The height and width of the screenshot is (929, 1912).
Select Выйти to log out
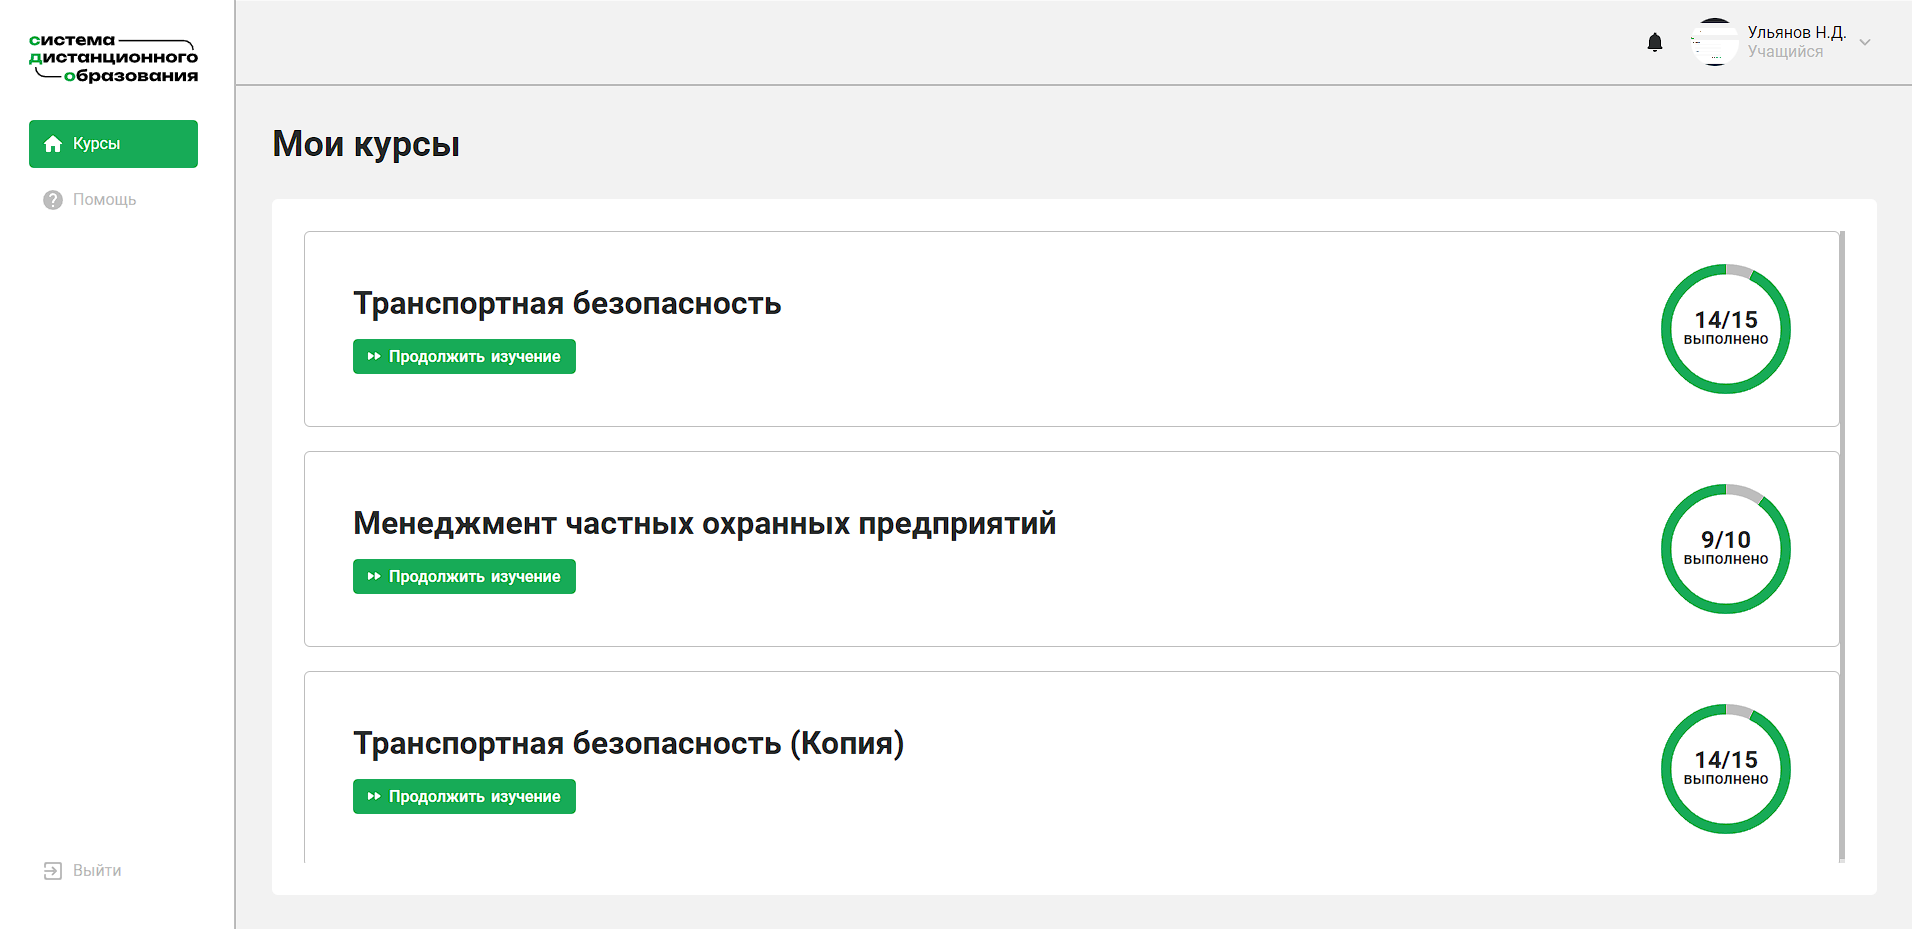pos(97,871)
